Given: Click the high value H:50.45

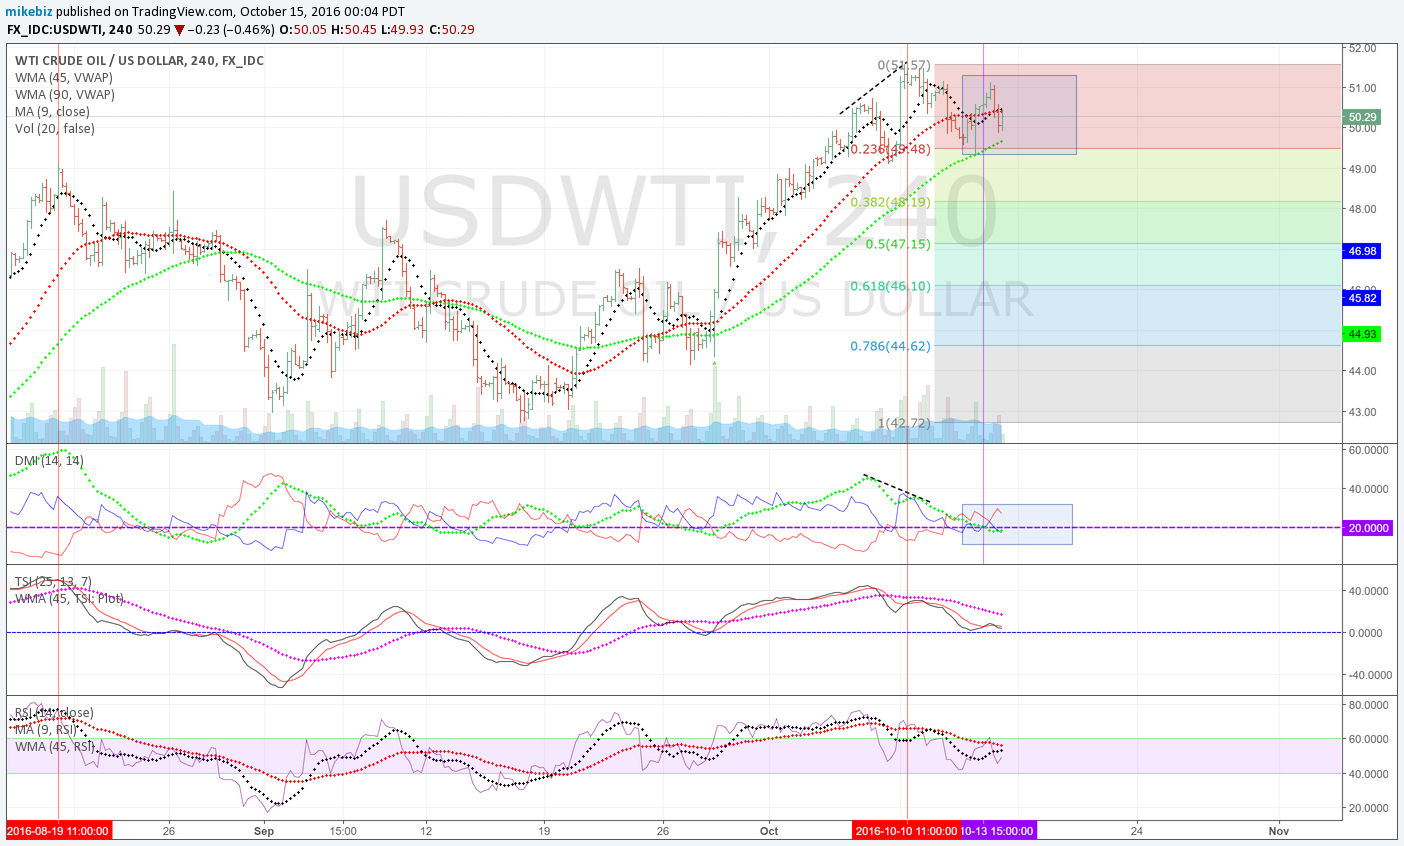Looking at the screenshot, I should tap(354, 29).
